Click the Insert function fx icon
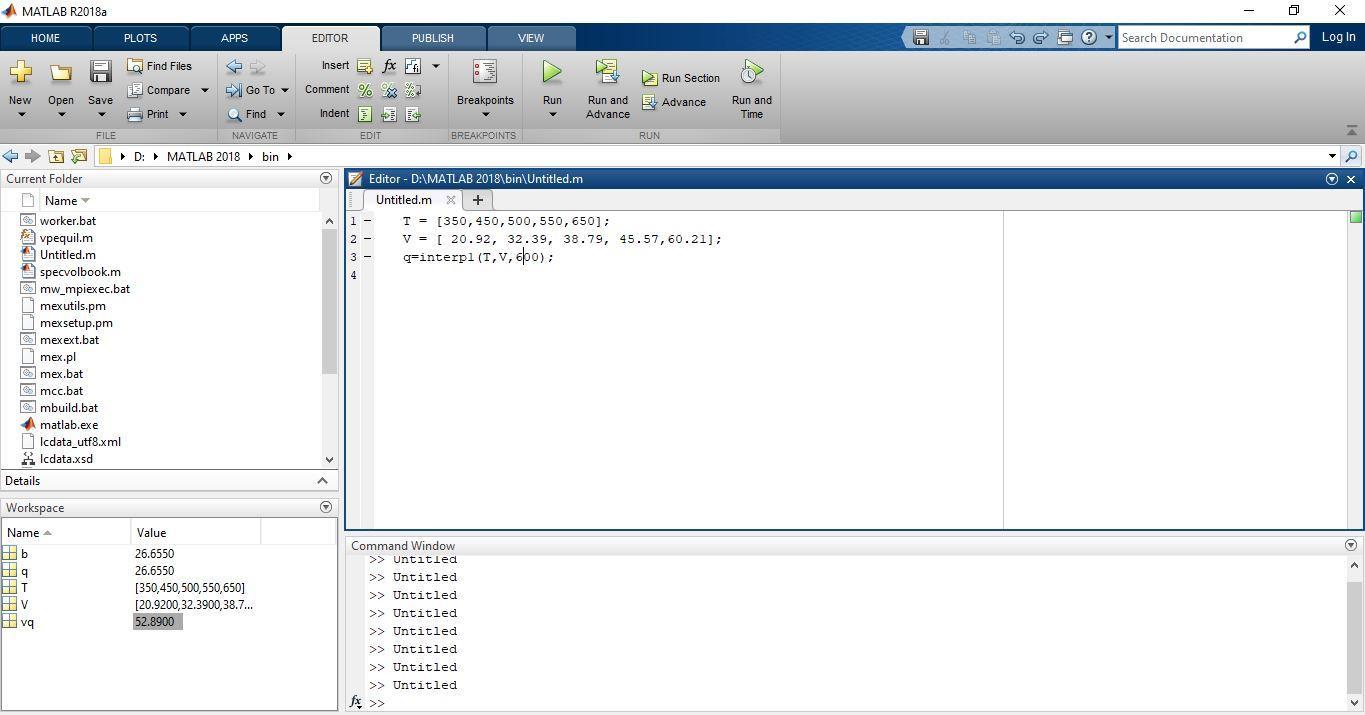 [389, 66]
